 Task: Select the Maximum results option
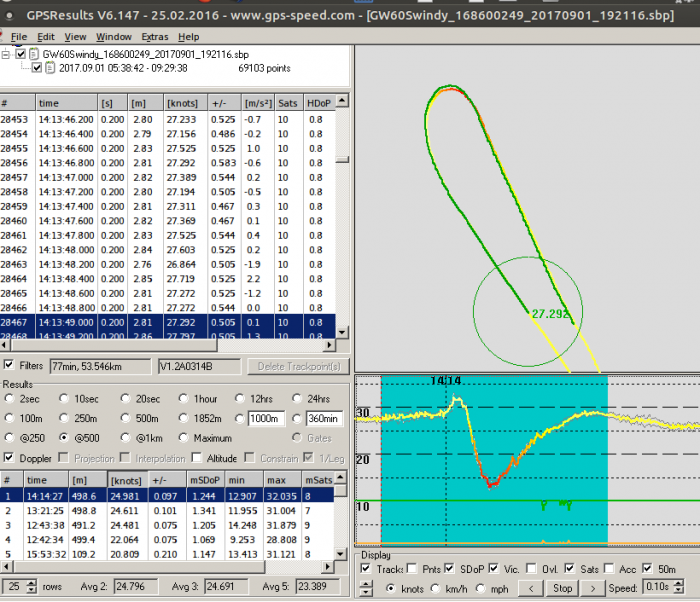click(x=183, y=438)
